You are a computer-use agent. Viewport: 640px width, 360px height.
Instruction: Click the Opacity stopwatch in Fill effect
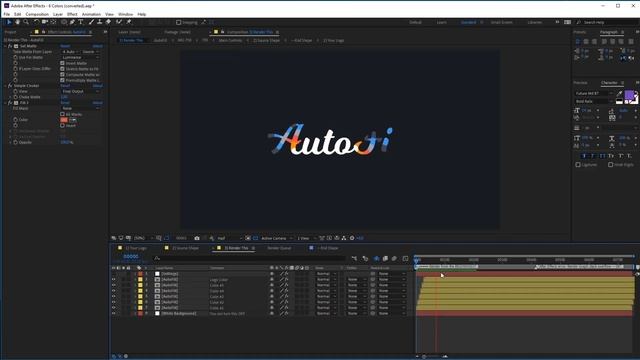(16, 142)
